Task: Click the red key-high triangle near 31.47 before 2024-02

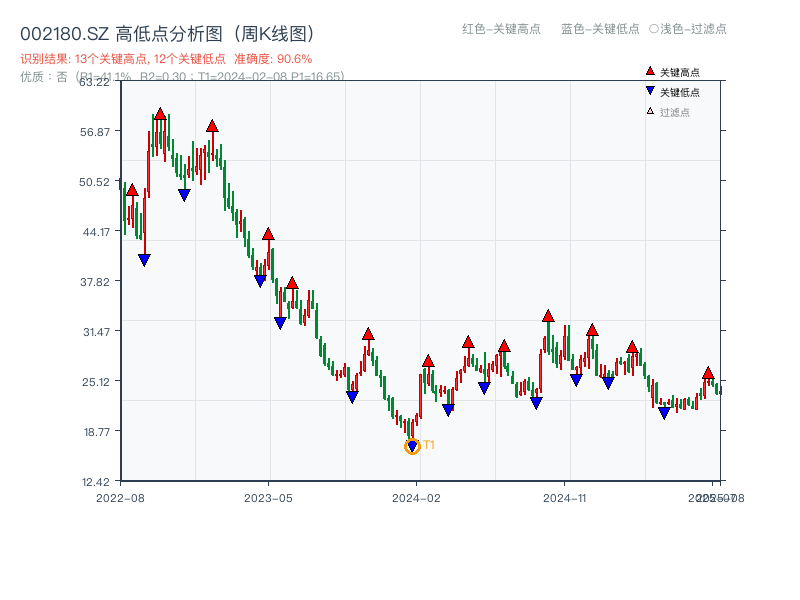Action: pyautogui.click(x=368, y=334)
